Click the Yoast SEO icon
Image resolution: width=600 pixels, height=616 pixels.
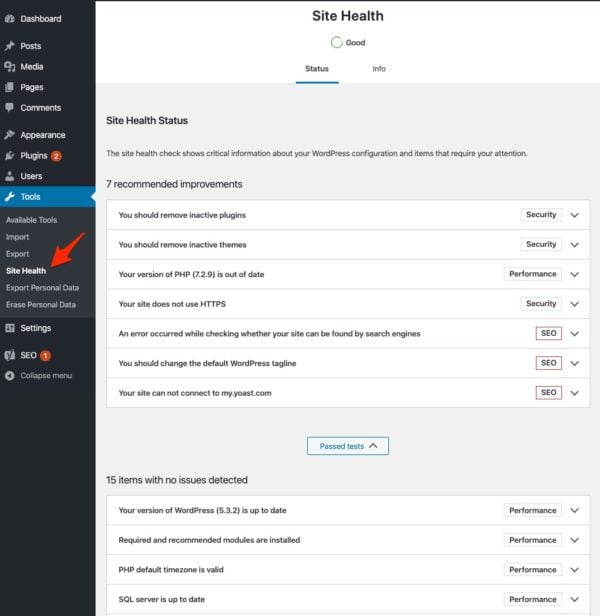click(x=10, y=355)
